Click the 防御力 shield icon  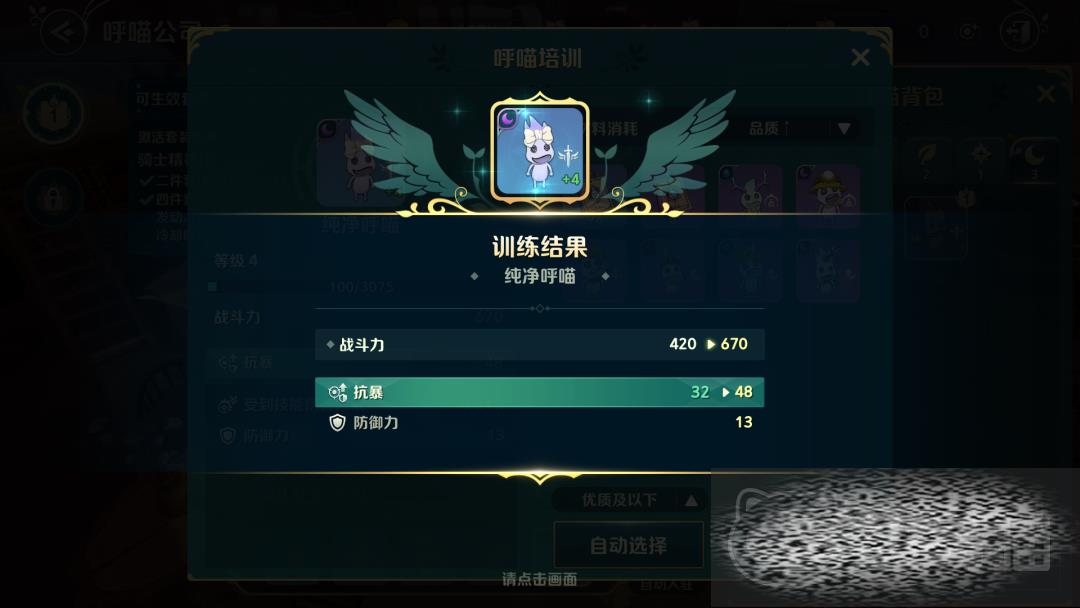click(x=337, y=423)
